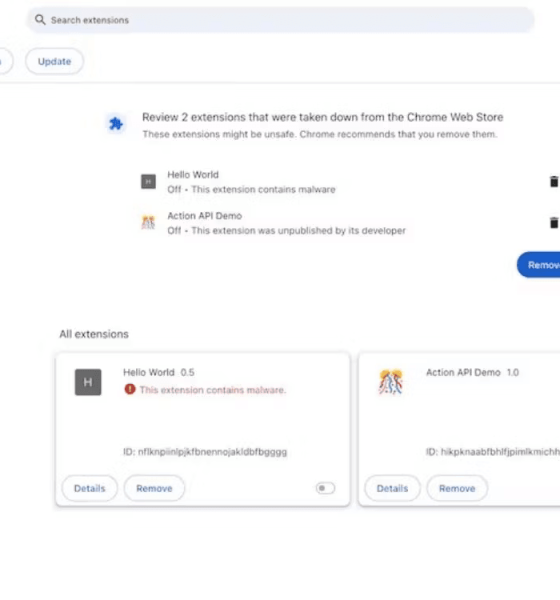Click 'Hello World 0.5' title in card

click(158, 372)
